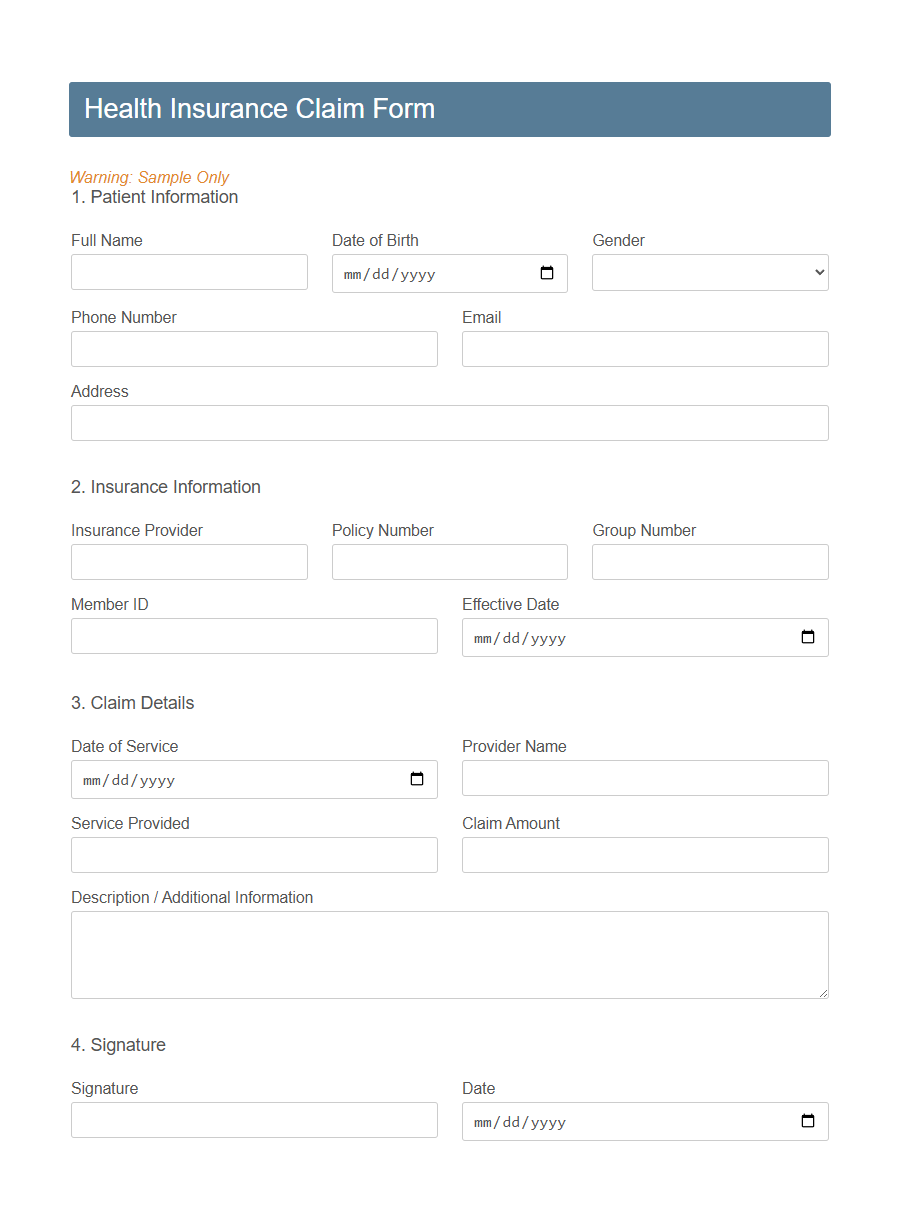The image size is (900, 1217).
Task: Click the Description additional information textarea
Action: tap(450, 954)
